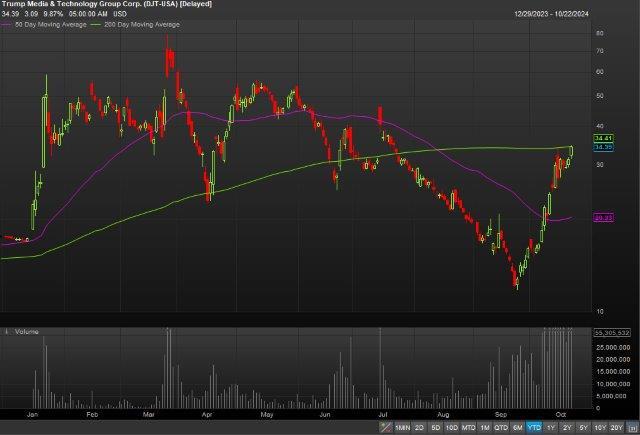Choose the 10D range button

coord(451,427)
